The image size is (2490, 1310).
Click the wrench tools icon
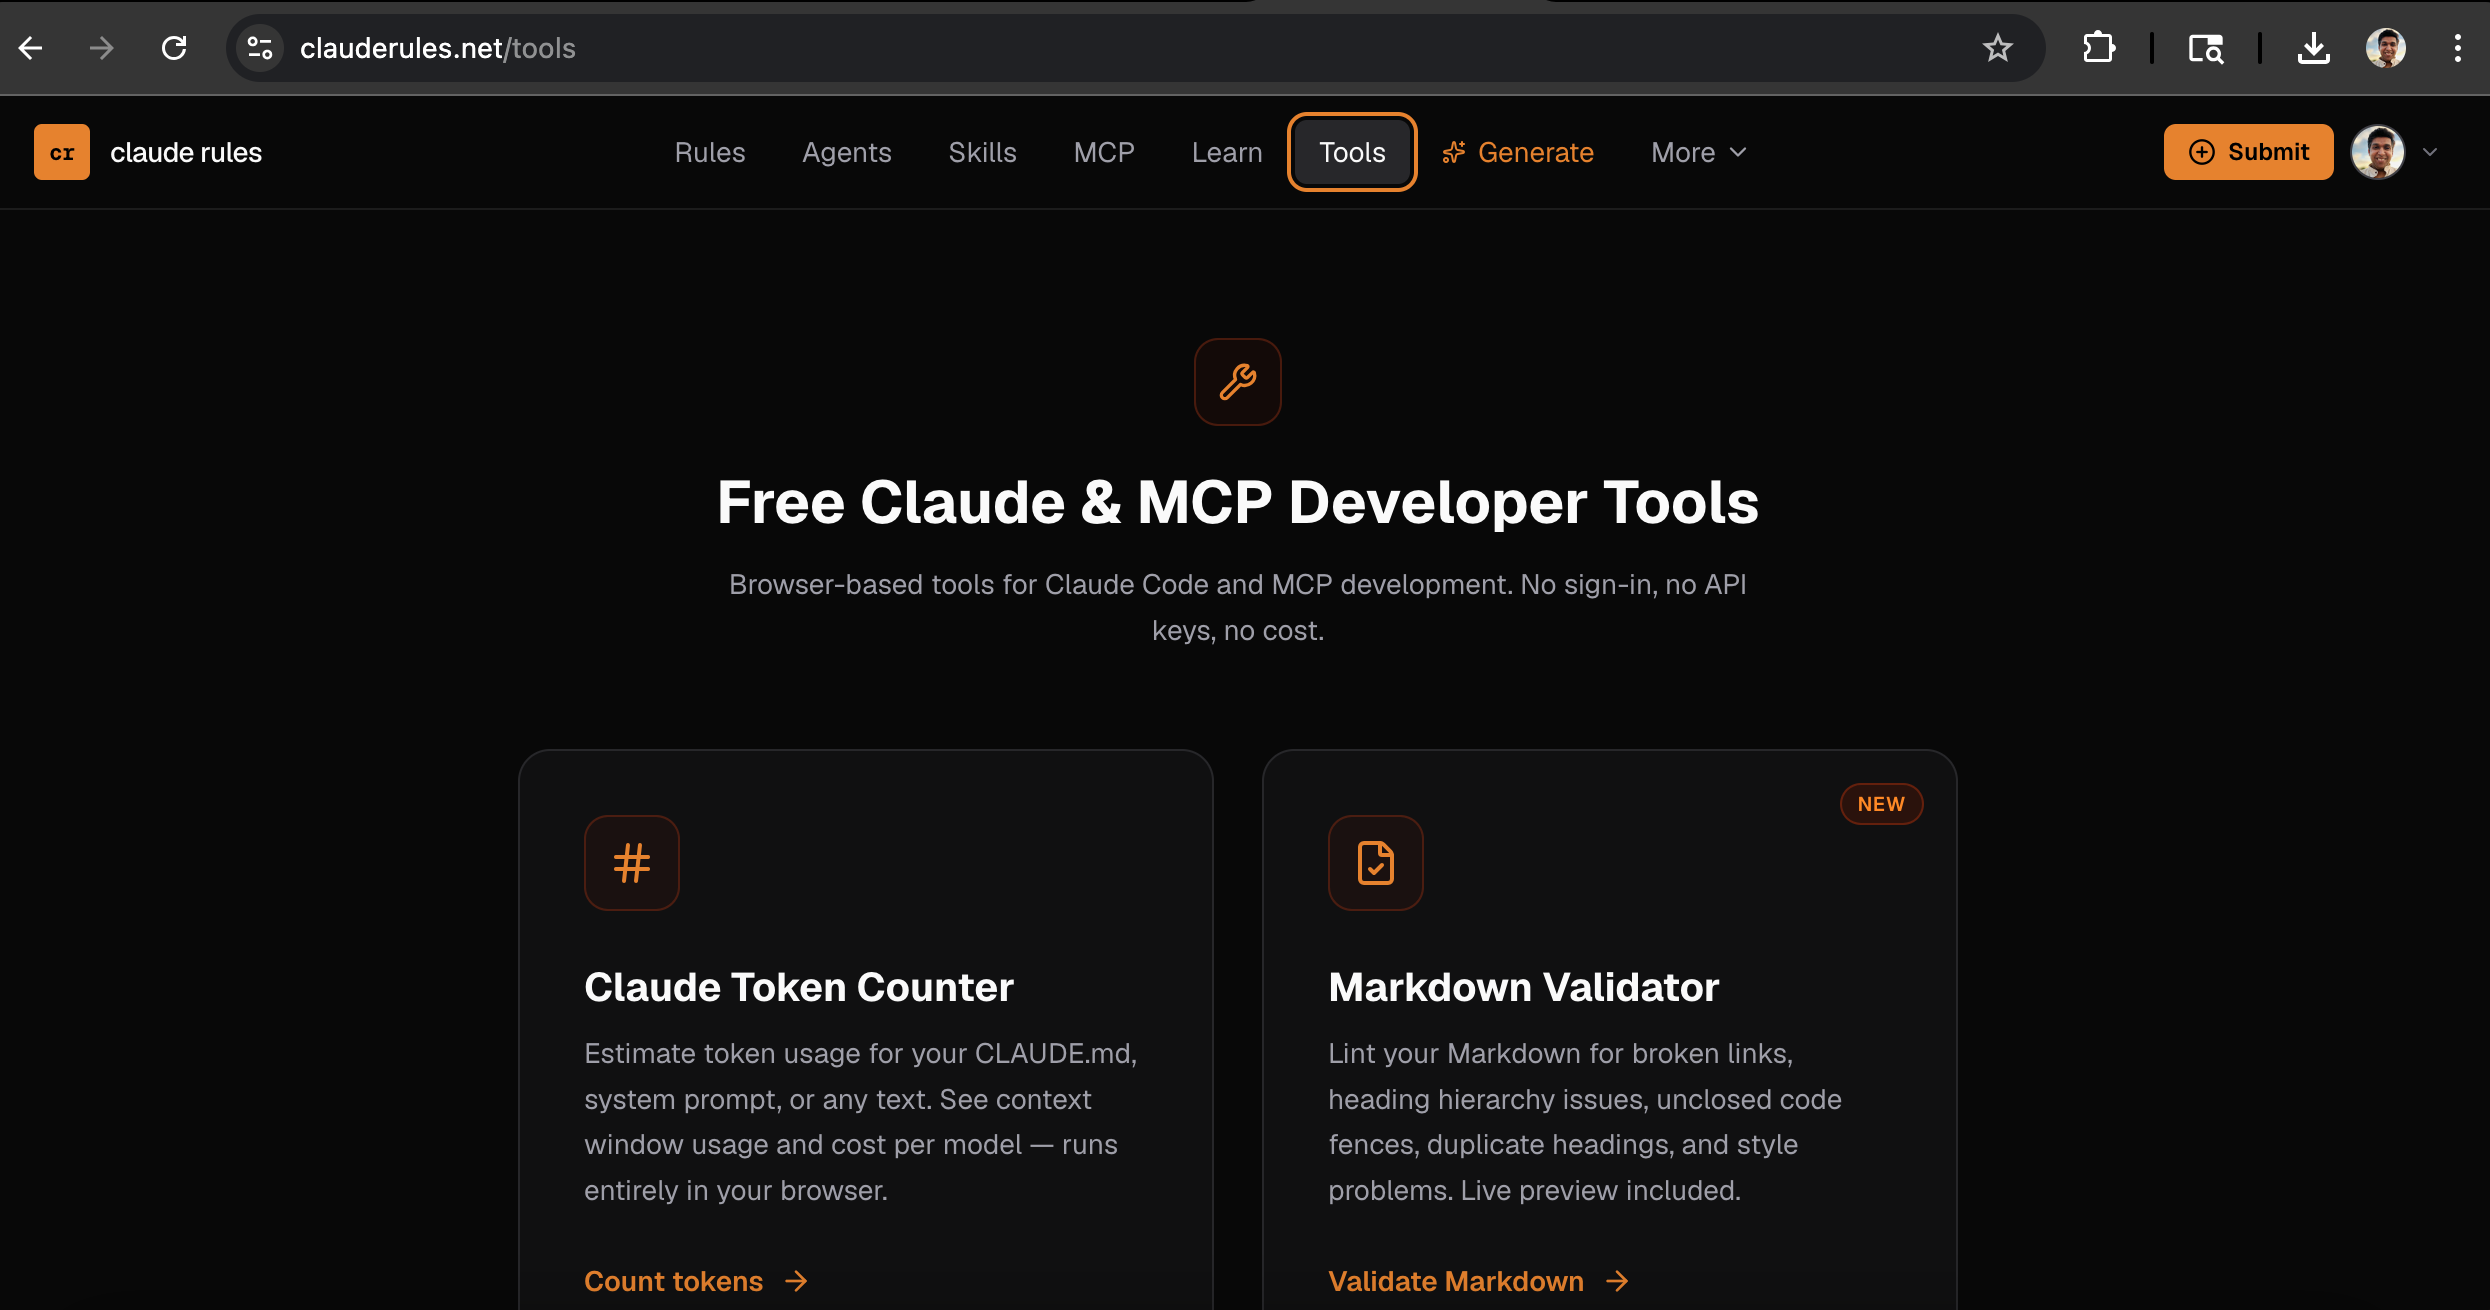[1237, 382]
